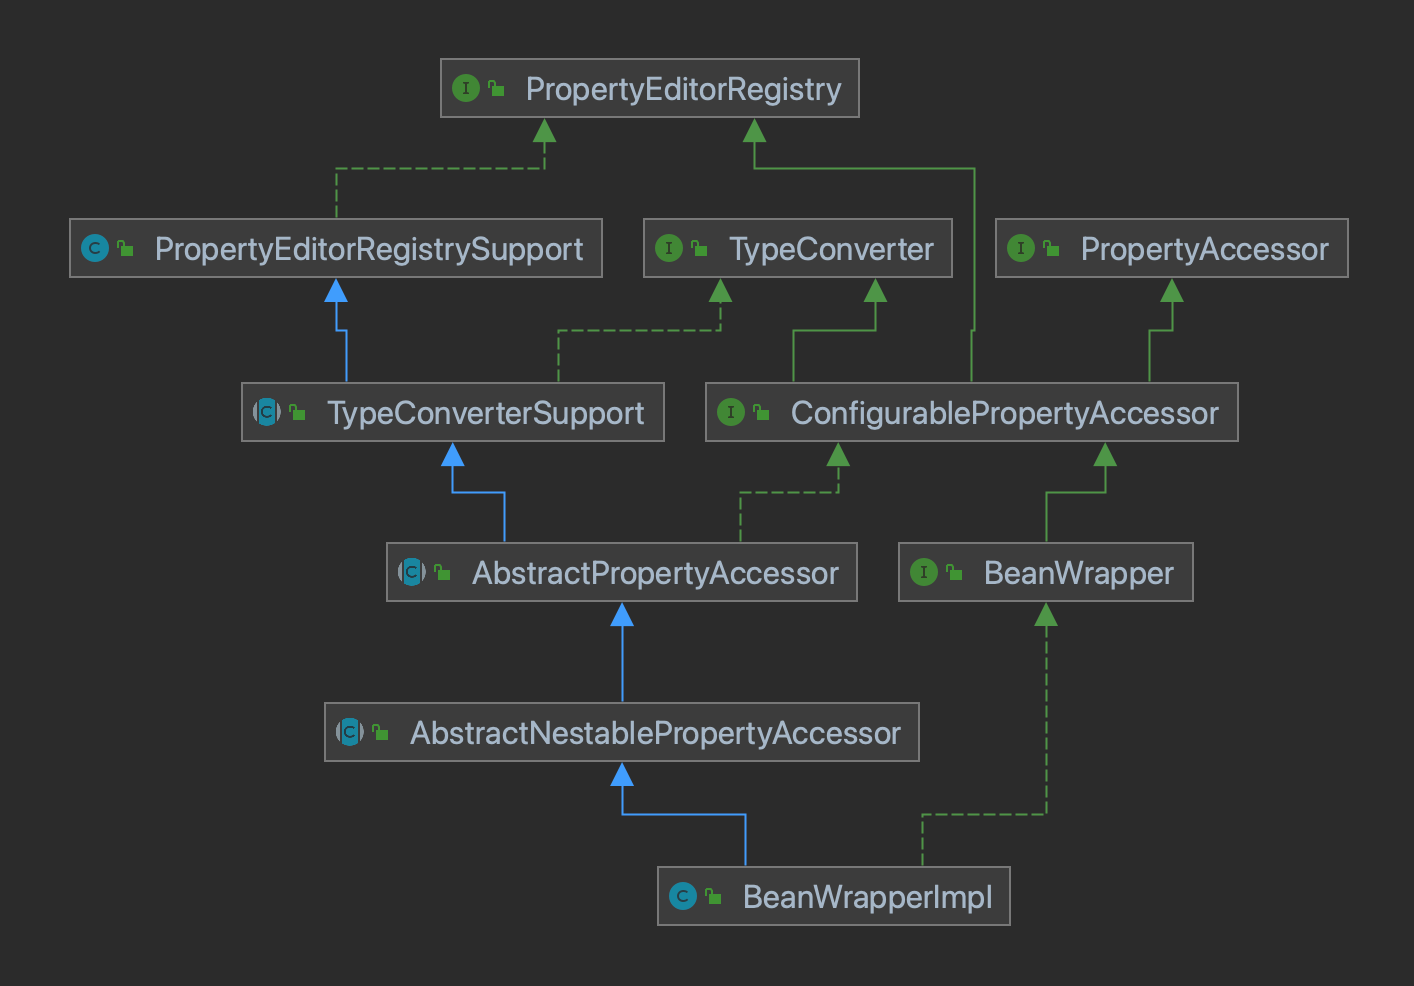Click the public lock icon on AbstractPropertyAccessor
The height and width of the screenshot is (986, 1414).
click(442, 573)
